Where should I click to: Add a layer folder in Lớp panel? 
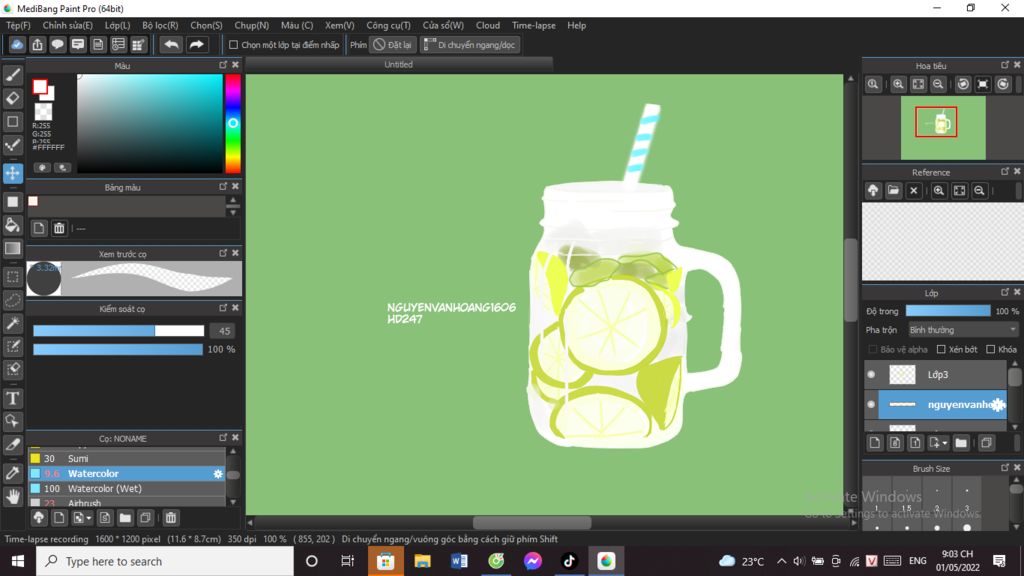[961, 443]
